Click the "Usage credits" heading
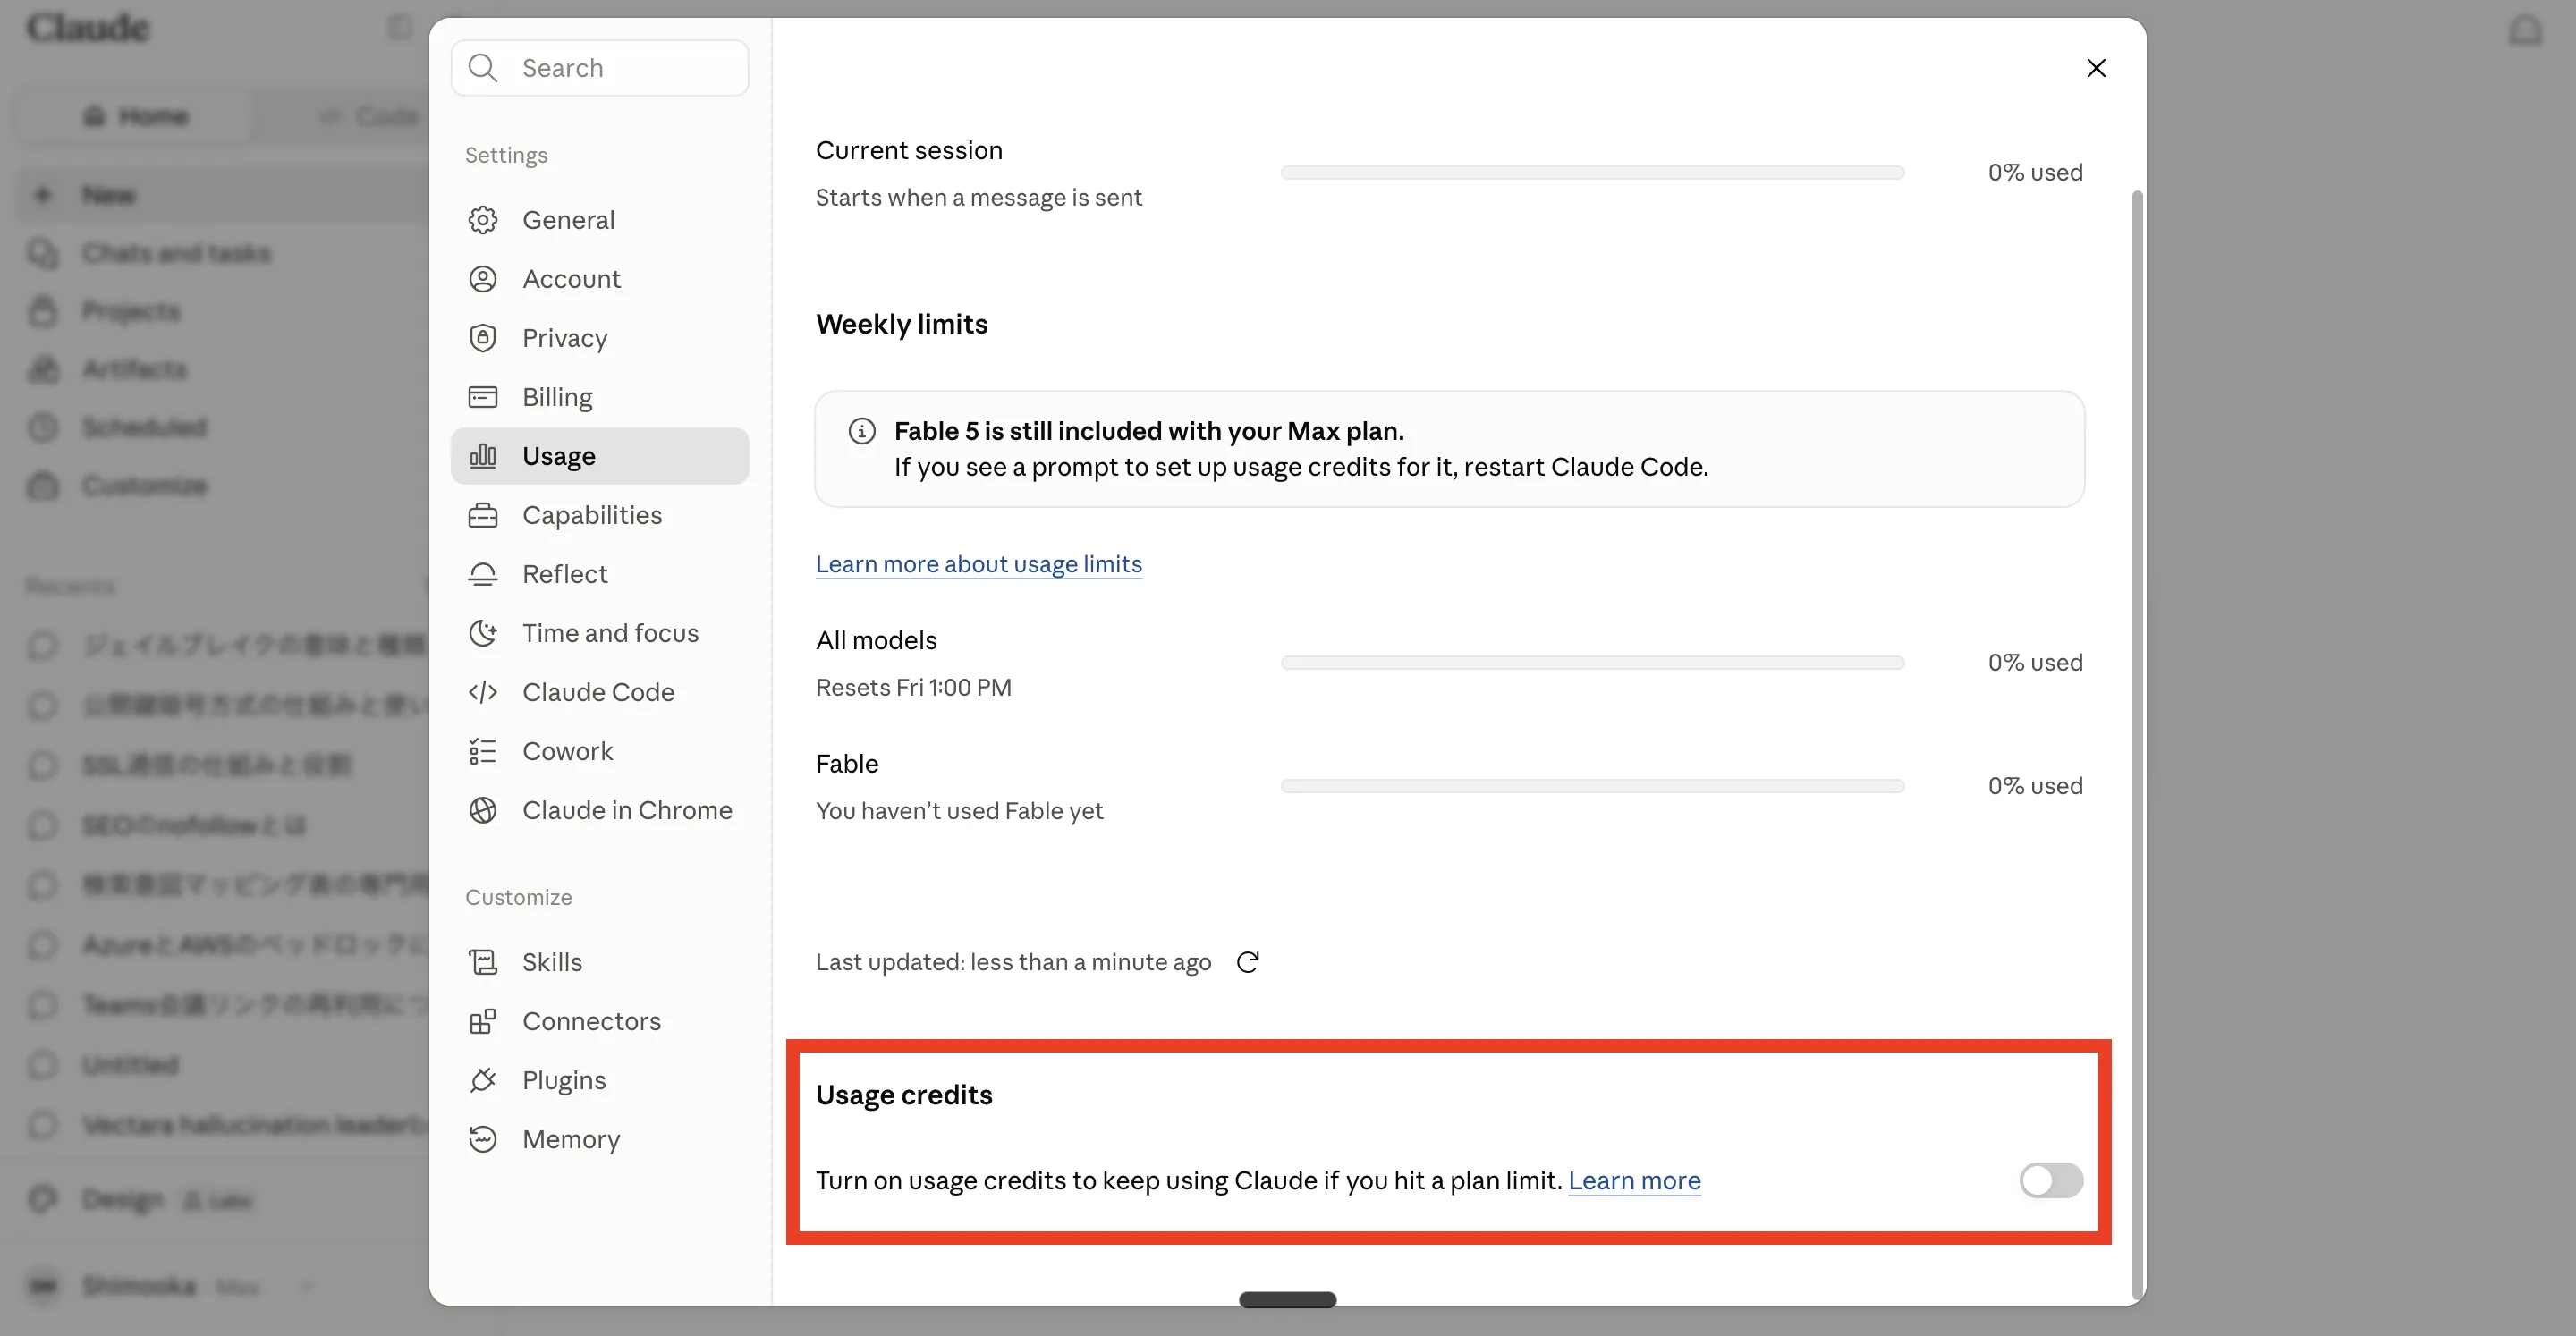 point(904,1095)
